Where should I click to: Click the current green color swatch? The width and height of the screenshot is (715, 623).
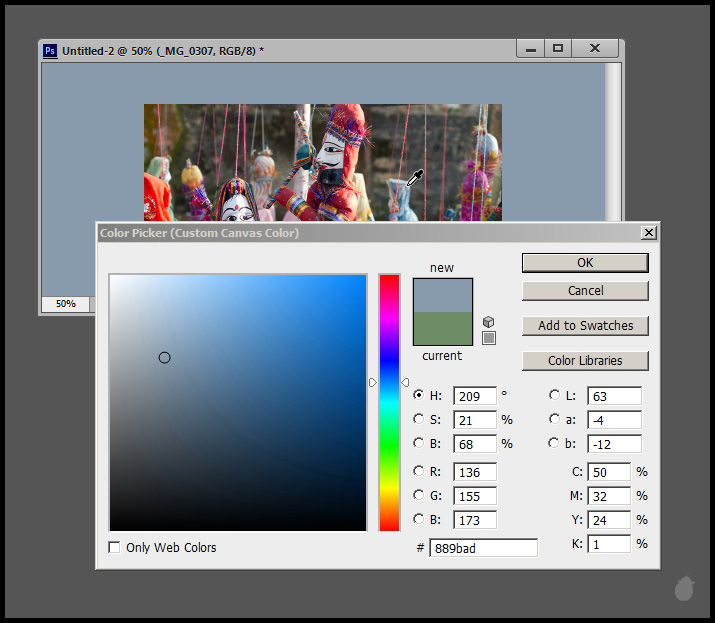pos(442,328)
